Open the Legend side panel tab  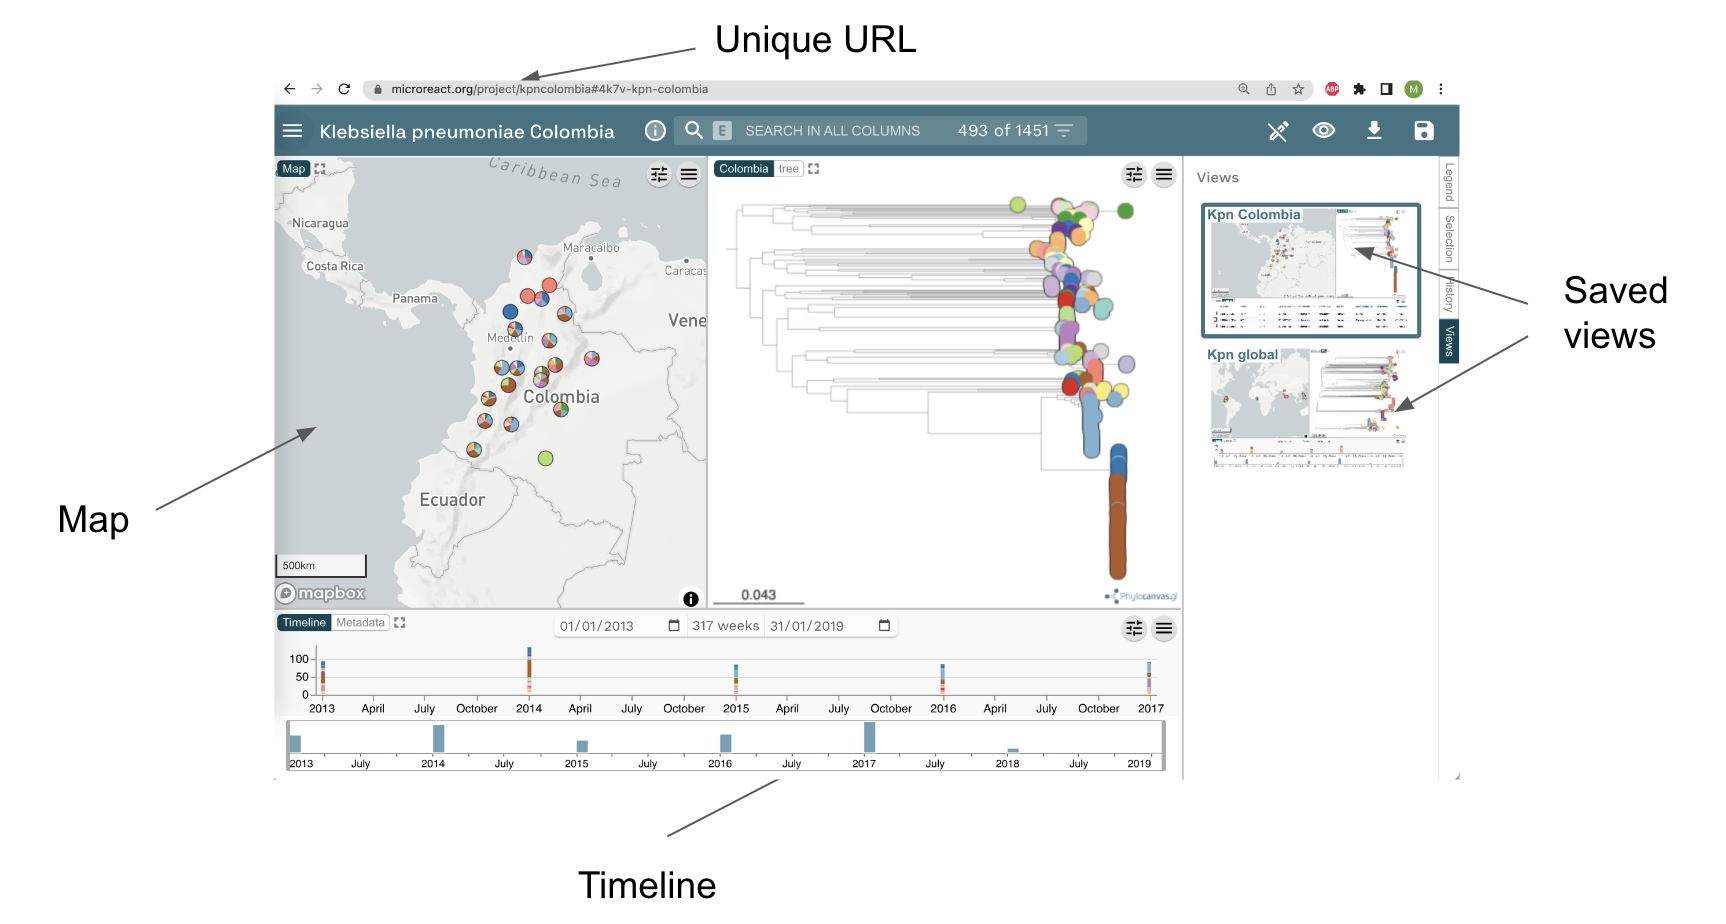point(1448,183)
